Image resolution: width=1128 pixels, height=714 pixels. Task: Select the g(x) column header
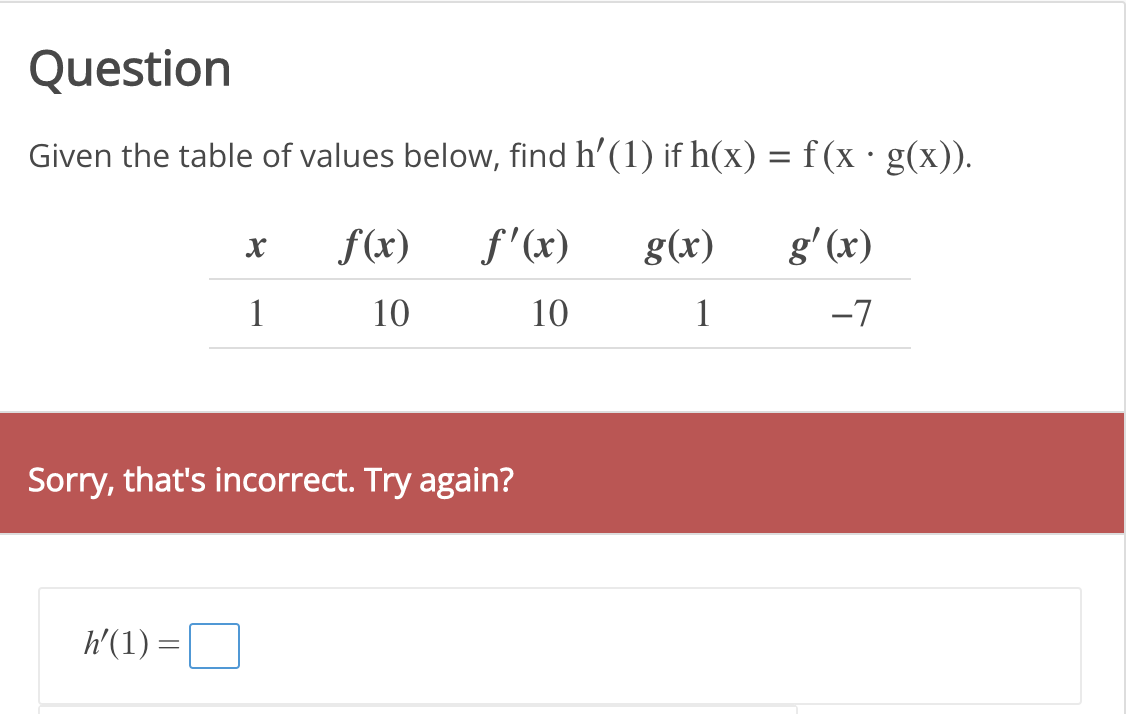pyautogui.click(x=680, y=245)
